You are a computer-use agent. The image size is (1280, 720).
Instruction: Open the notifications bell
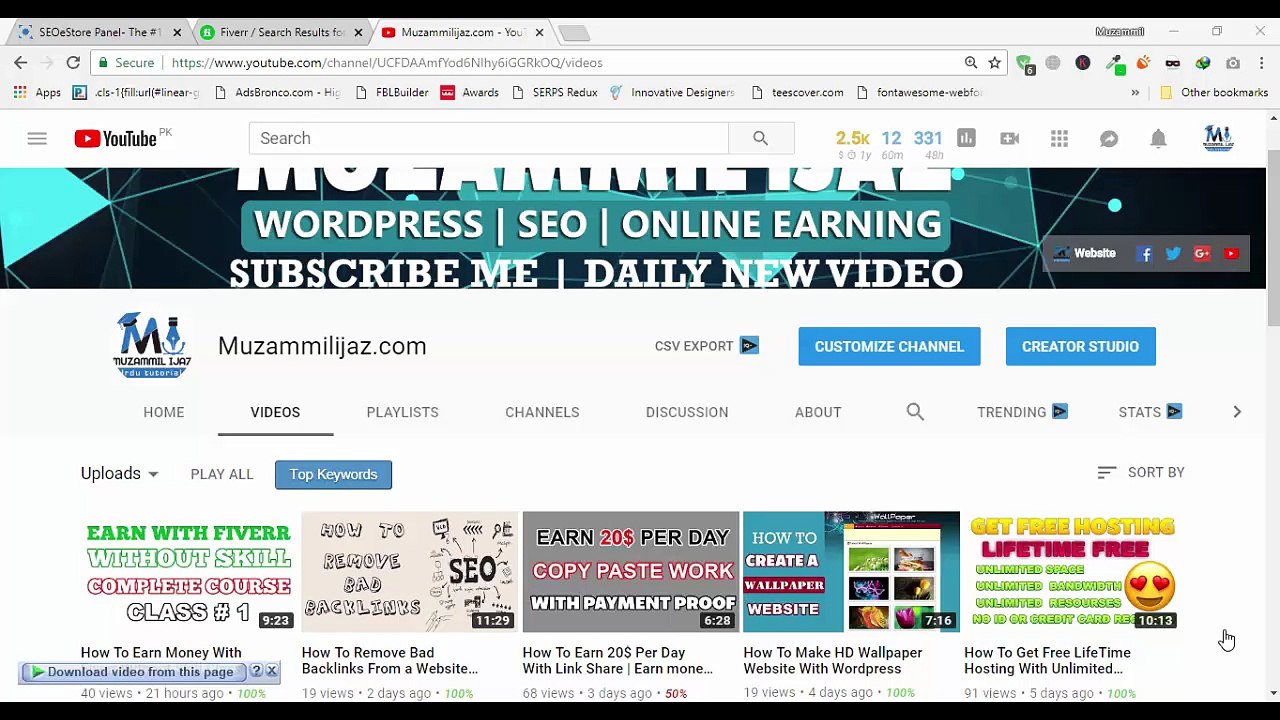(1158, 139)
